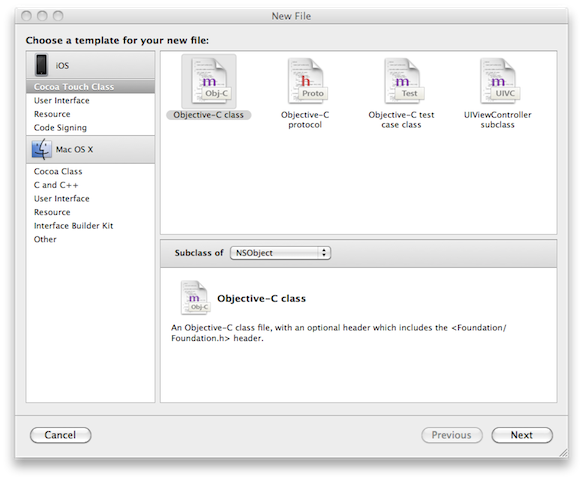Choose the Objective-C protocol template icon
The image size is (583, 480).
tap(305, 81)
